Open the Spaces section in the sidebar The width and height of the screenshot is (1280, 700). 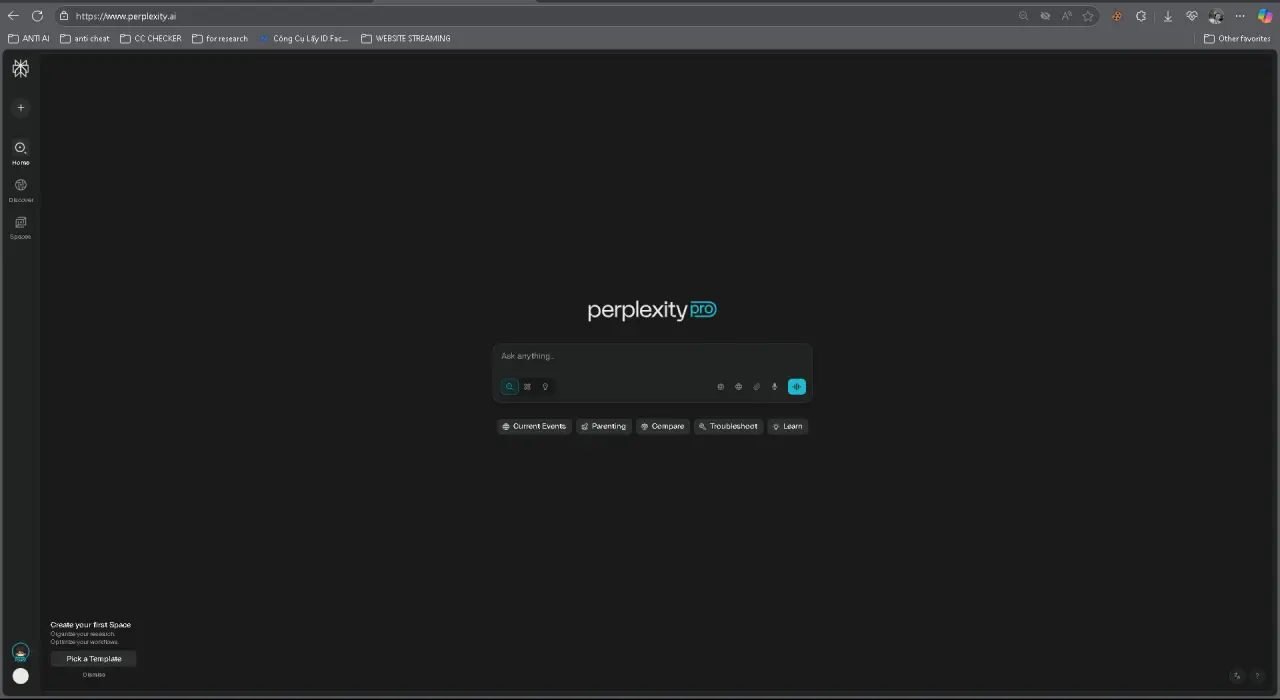(x=20, y=228)
